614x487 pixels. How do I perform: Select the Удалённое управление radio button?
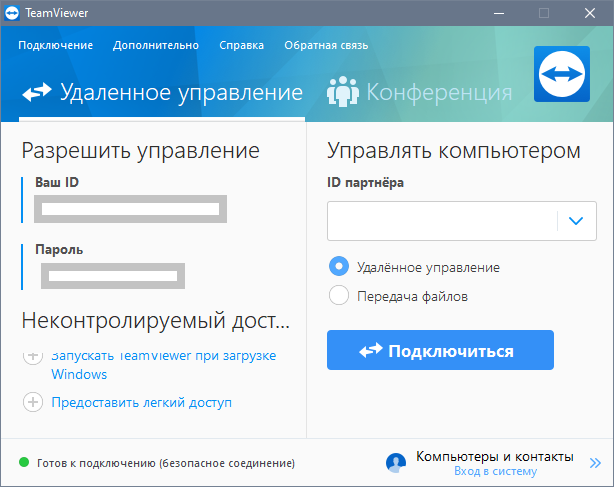tap(339, 266)
